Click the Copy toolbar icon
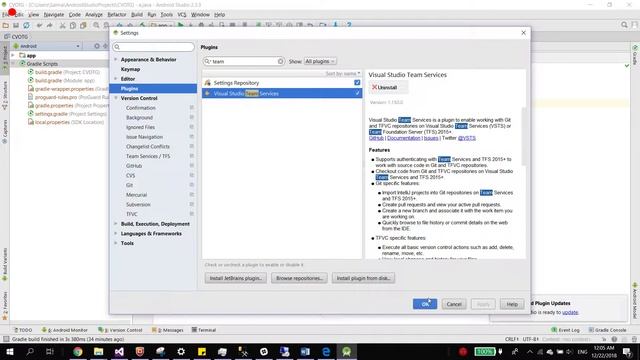The width and height of the screenshot is (640, 360). [73, 25]
